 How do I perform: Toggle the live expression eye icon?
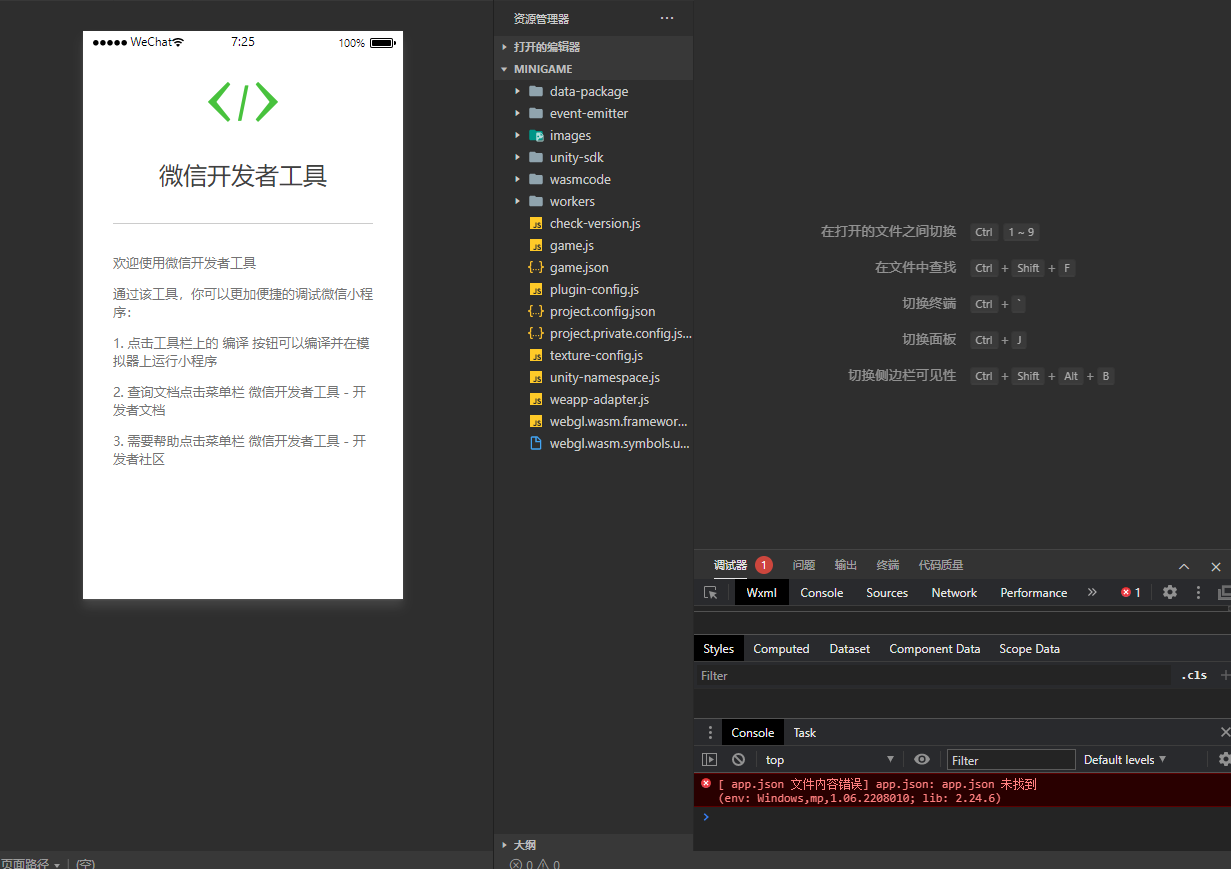922,760
